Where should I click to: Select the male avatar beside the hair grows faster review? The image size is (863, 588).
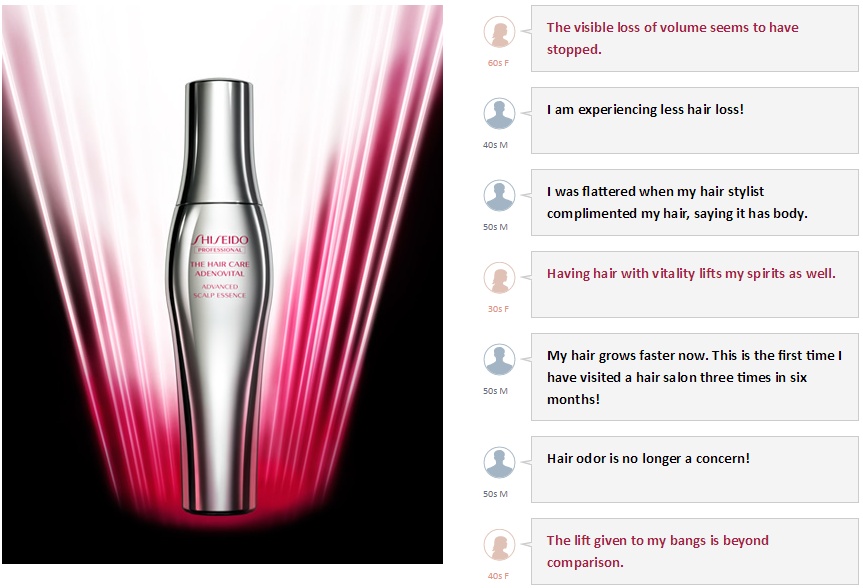pos(499,360)
